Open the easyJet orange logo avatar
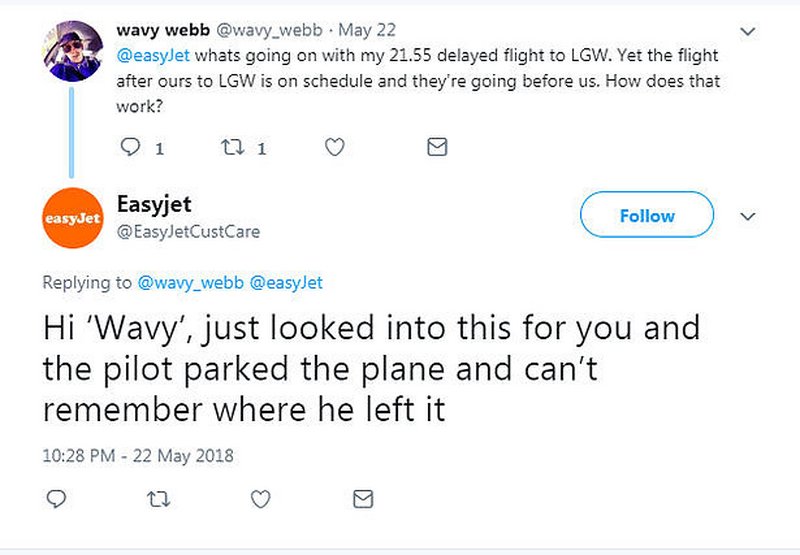 click(x=73, y=218)
